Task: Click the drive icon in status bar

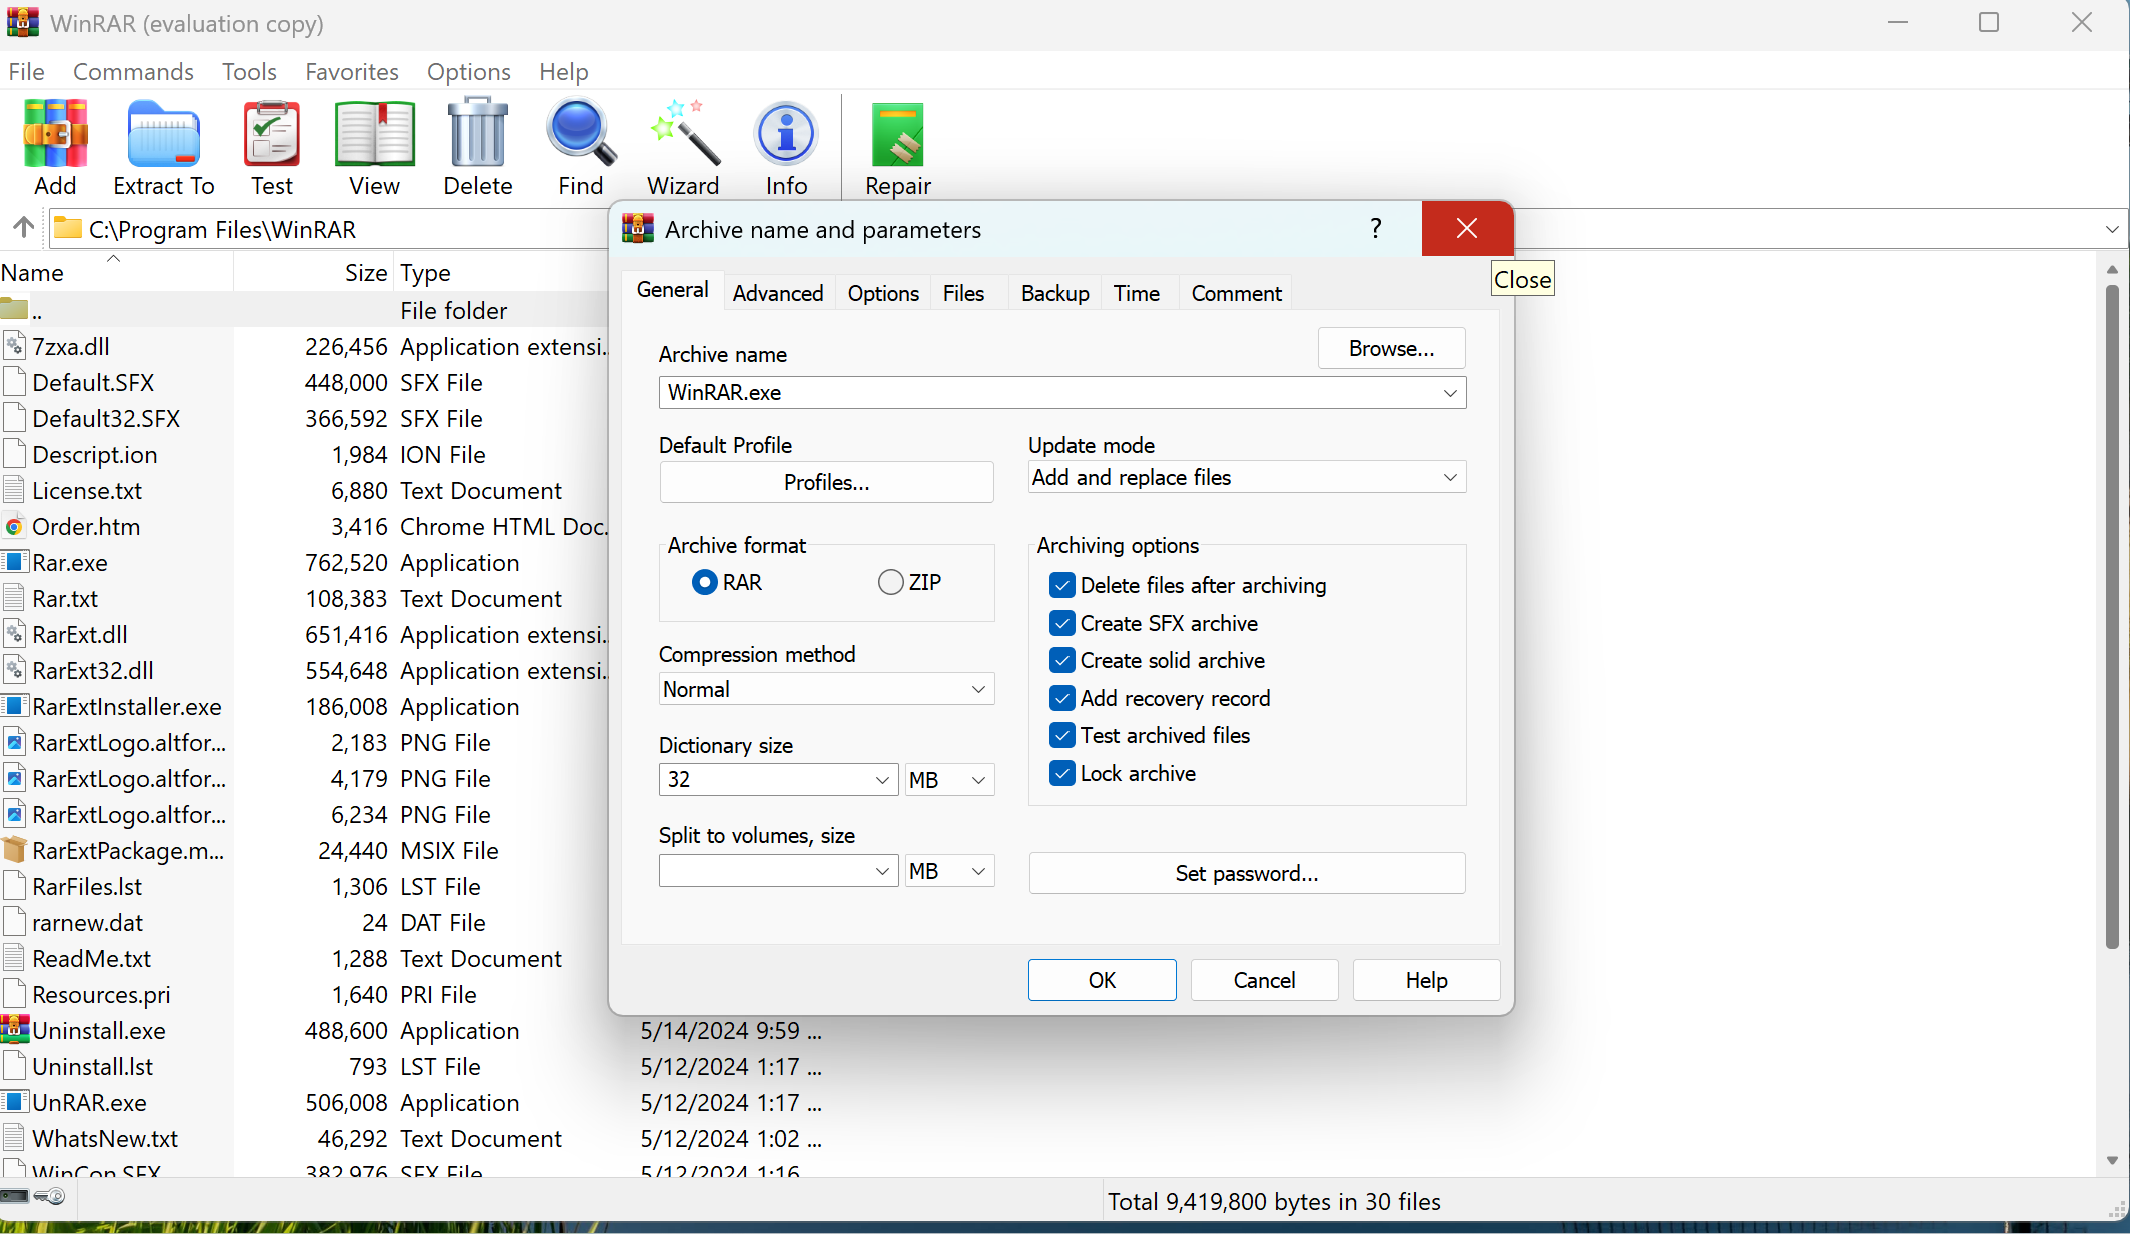Action: coord(15,1196)
